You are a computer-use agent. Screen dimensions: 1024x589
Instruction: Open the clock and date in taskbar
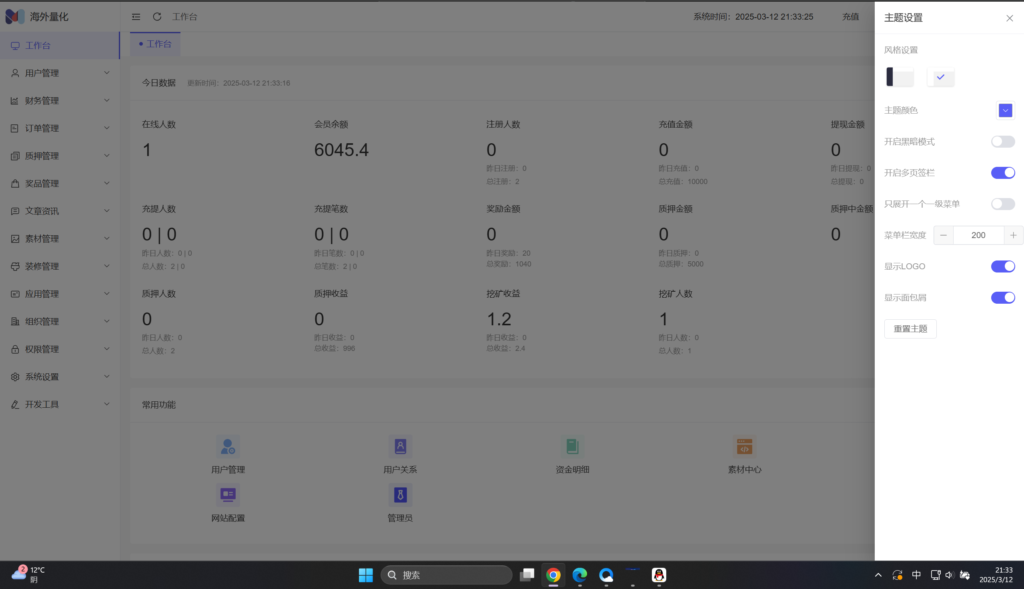coord(996,575)
